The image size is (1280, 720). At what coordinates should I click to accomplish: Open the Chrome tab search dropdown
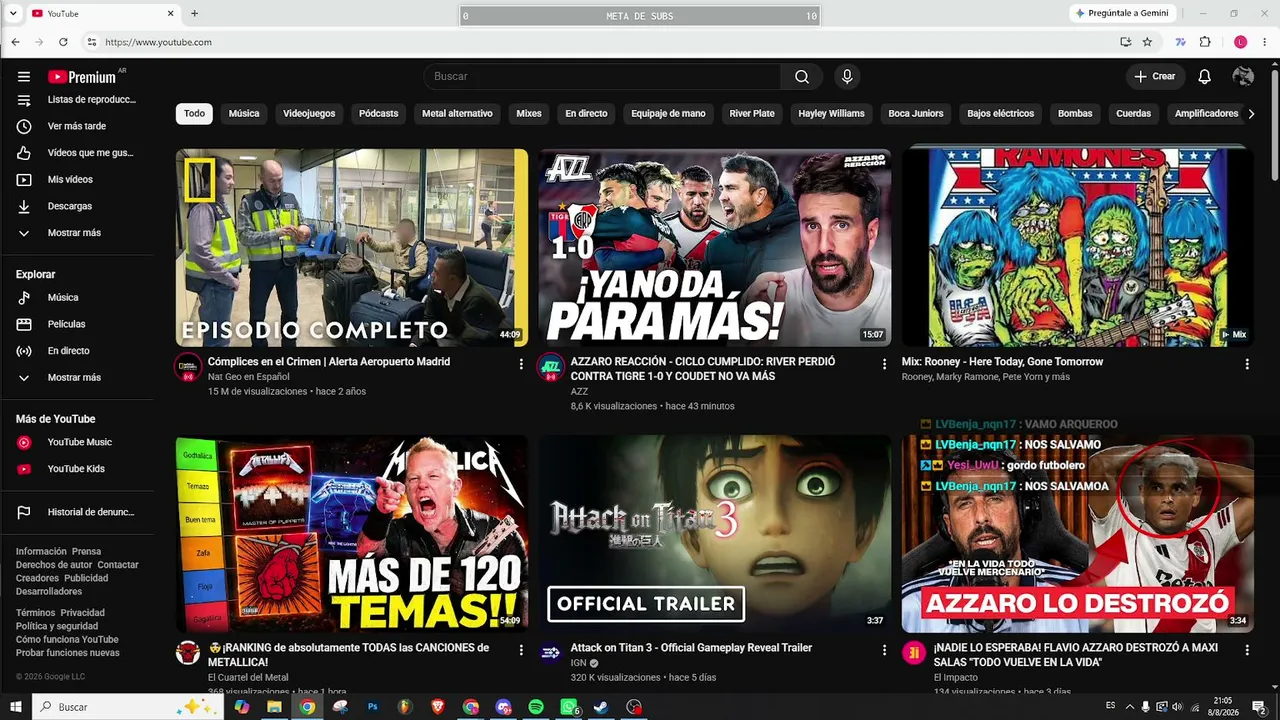point(13,14)
